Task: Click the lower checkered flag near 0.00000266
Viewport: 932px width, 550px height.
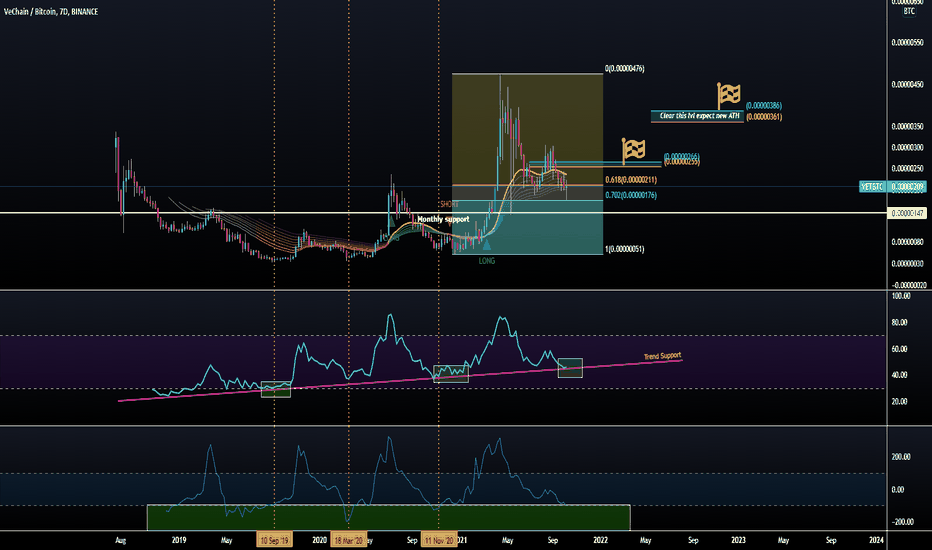Action: (633, 150)
